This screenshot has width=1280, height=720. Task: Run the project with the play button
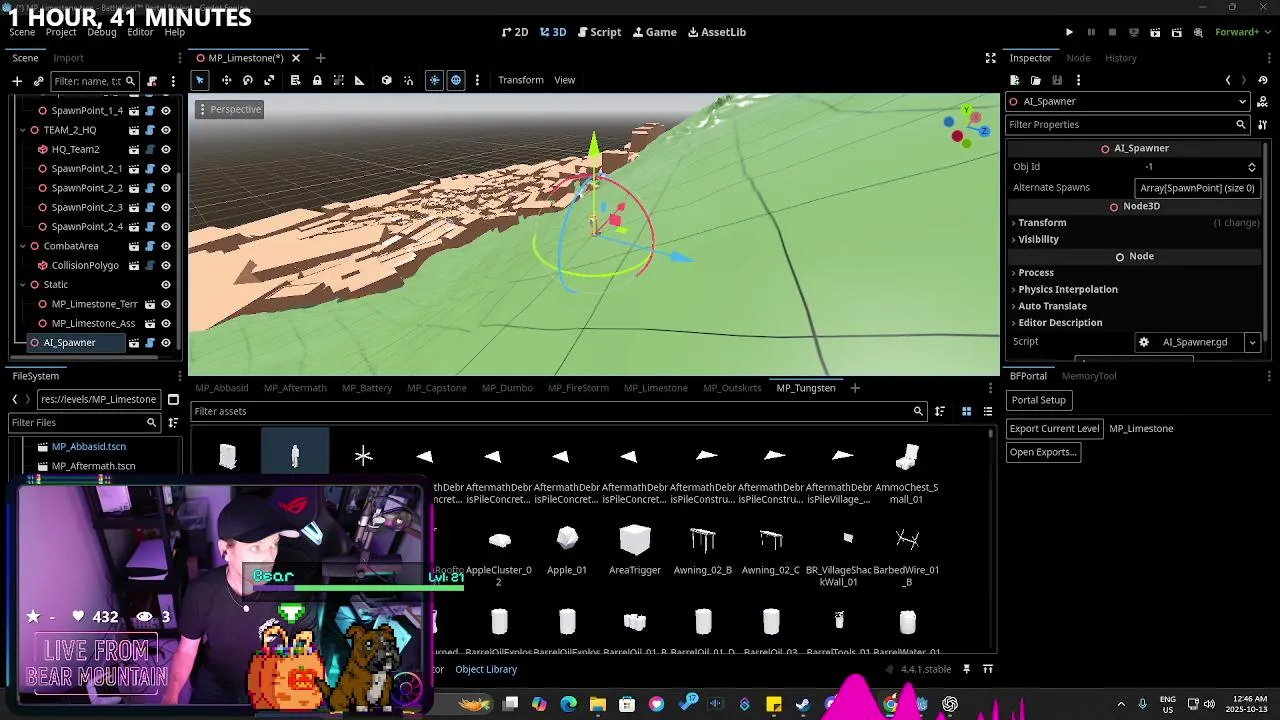(1069, 32)
